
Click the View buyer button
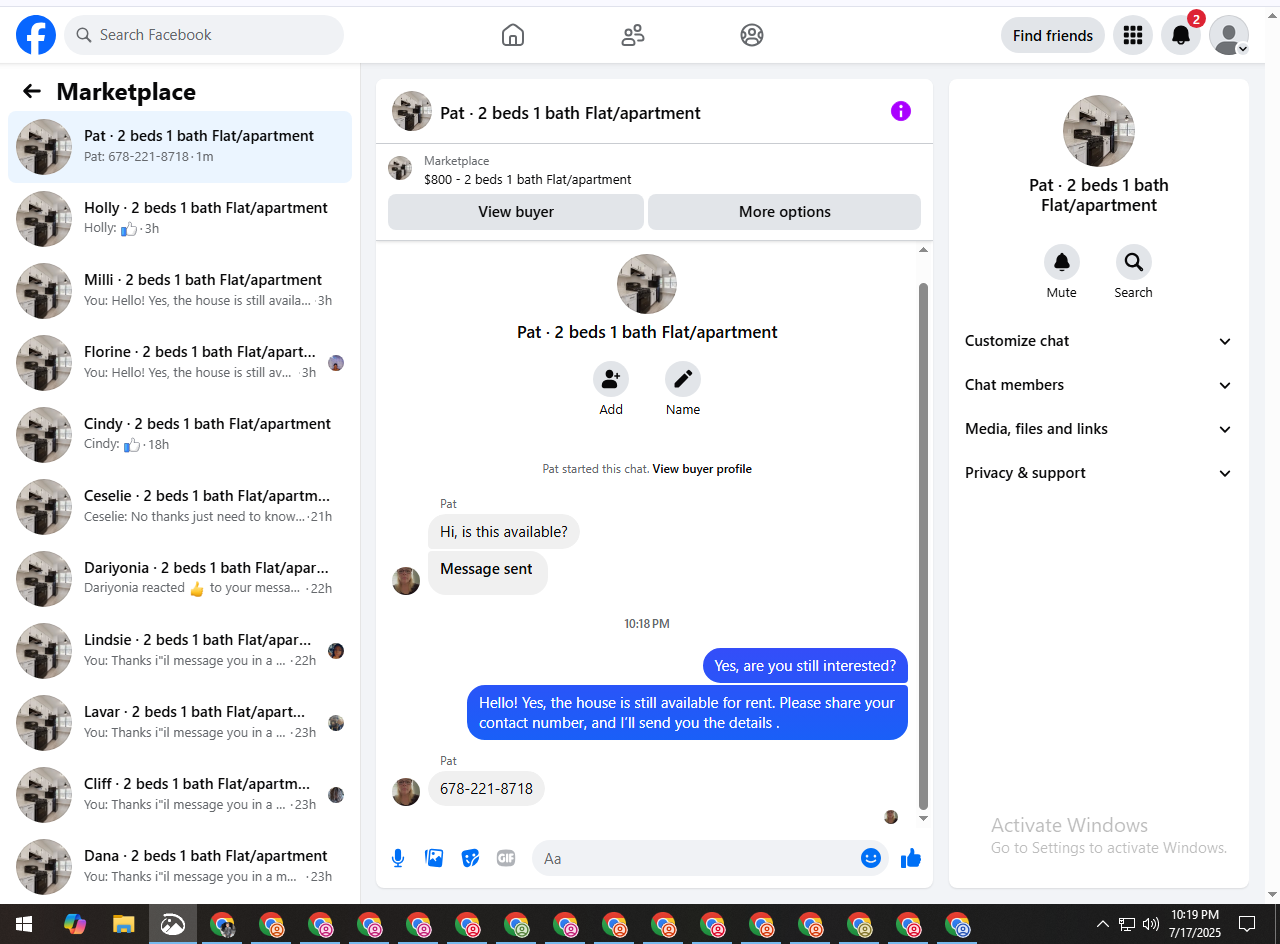coord(516,212)
